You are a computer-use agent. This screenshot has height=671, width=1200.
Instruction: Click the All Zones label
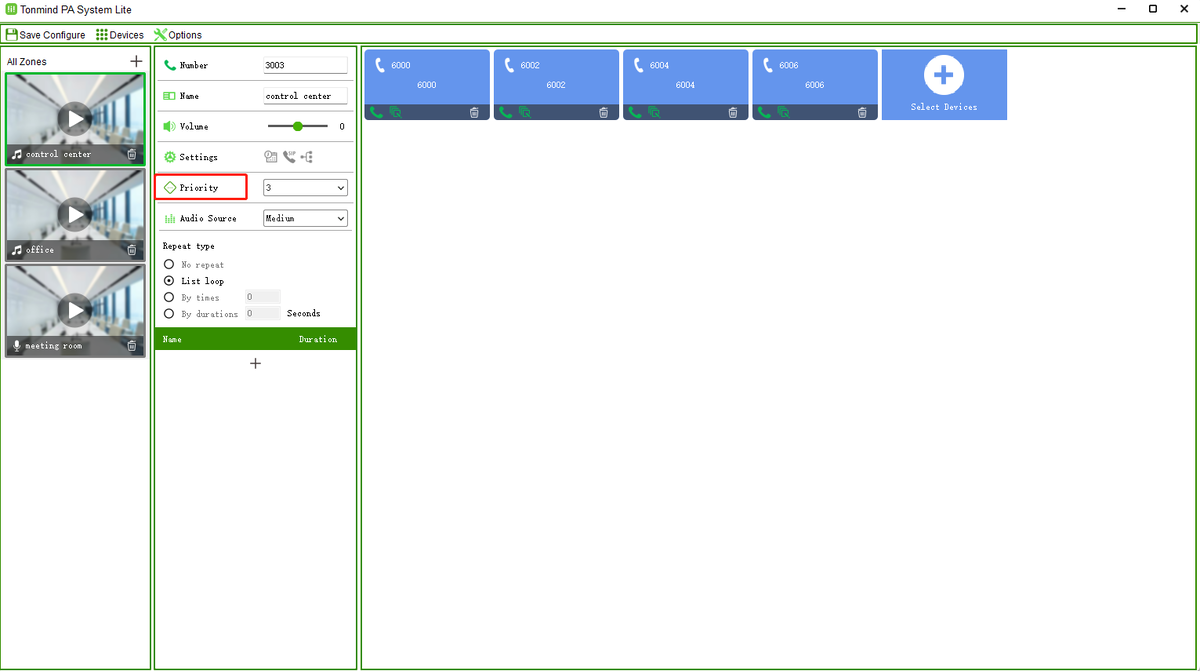tap(27, 62)
